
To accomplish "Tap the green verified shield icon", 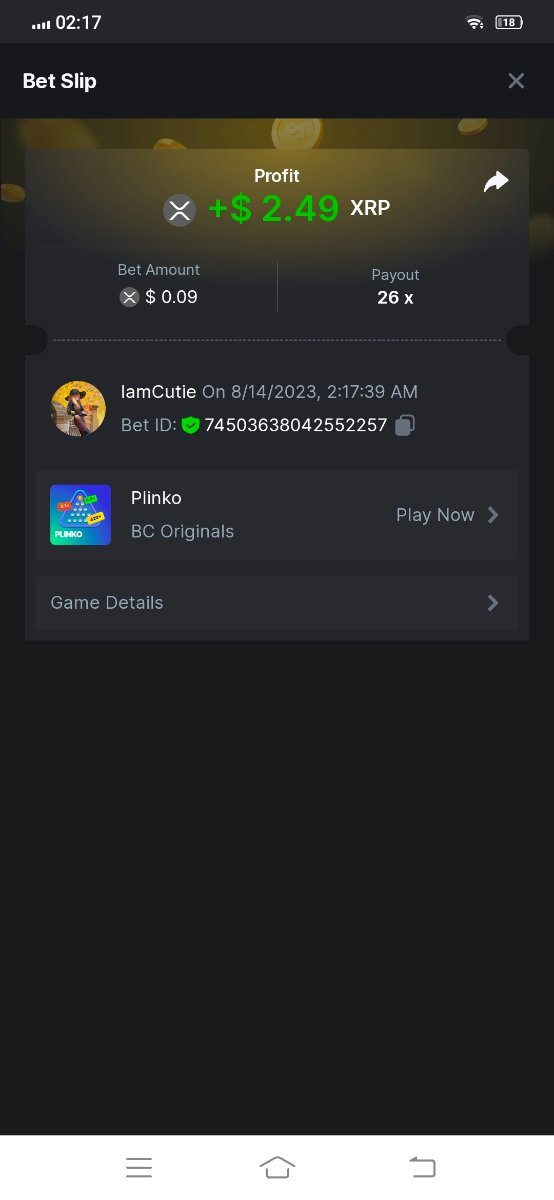I will (x=190, y=425).
